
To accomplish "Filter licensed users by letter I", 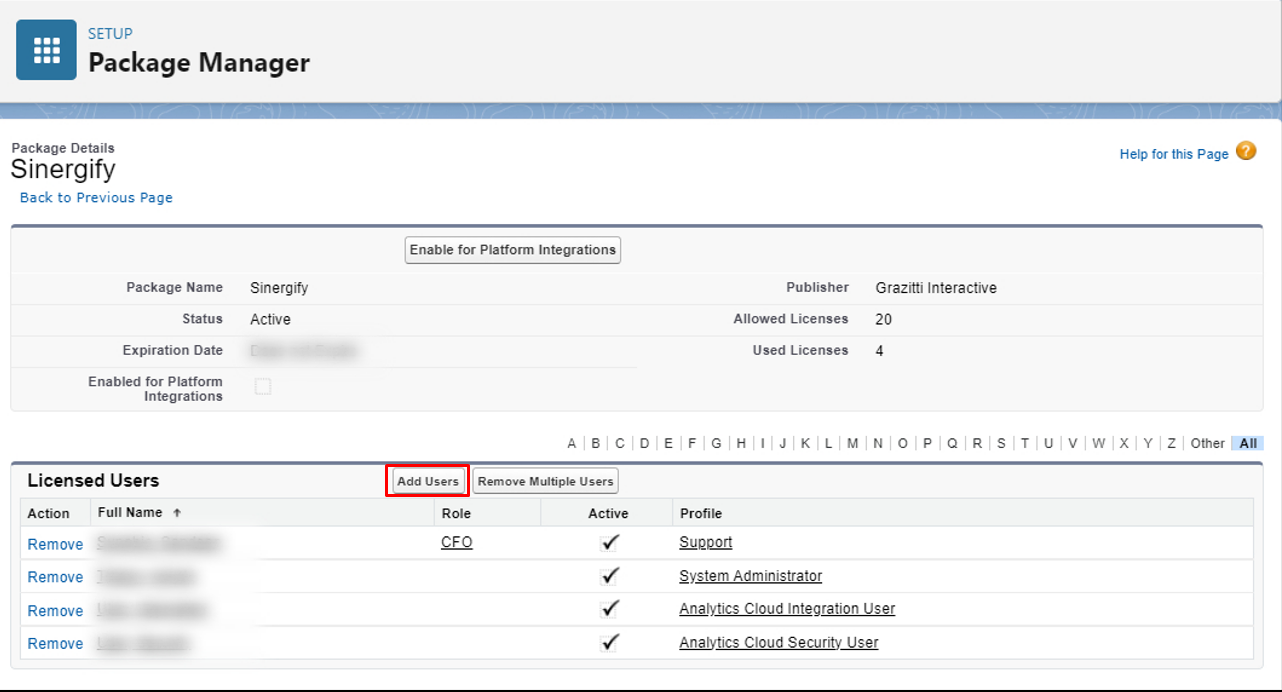I will point(762,443).
